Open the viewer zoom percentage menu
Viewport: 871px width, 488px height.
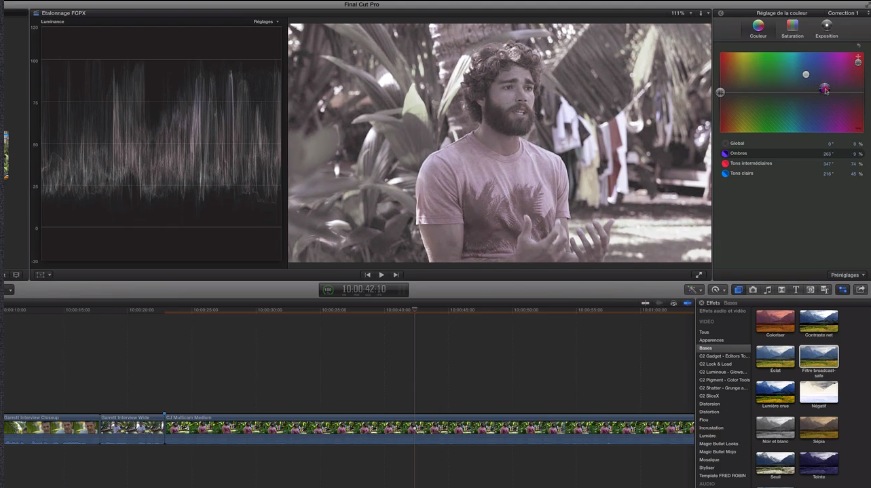(682, 13)
